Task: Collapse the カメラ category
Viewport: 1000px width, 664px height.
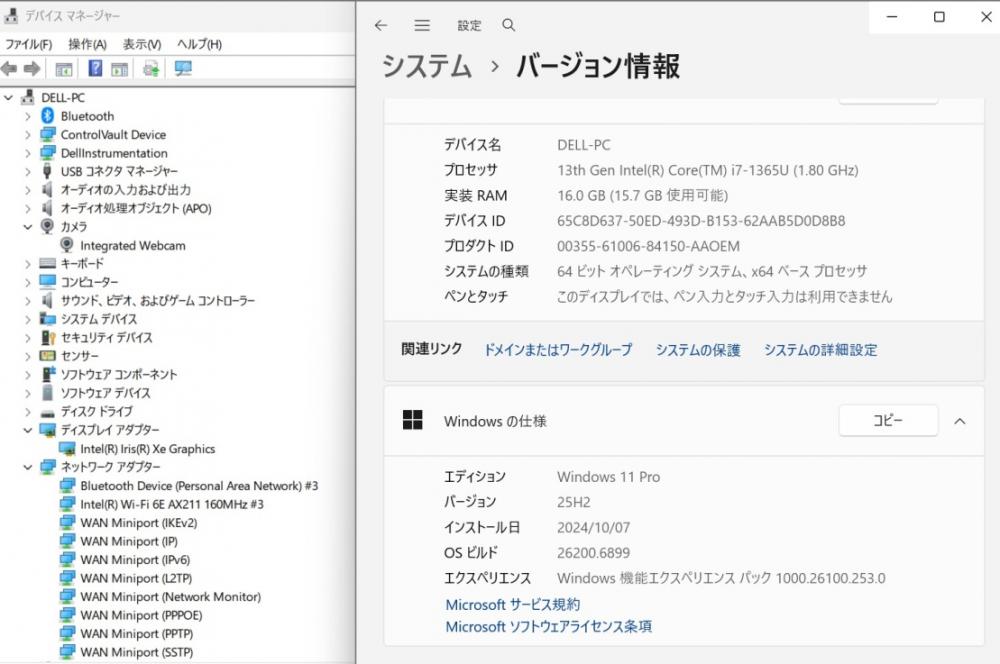Action: pos(28,227)
